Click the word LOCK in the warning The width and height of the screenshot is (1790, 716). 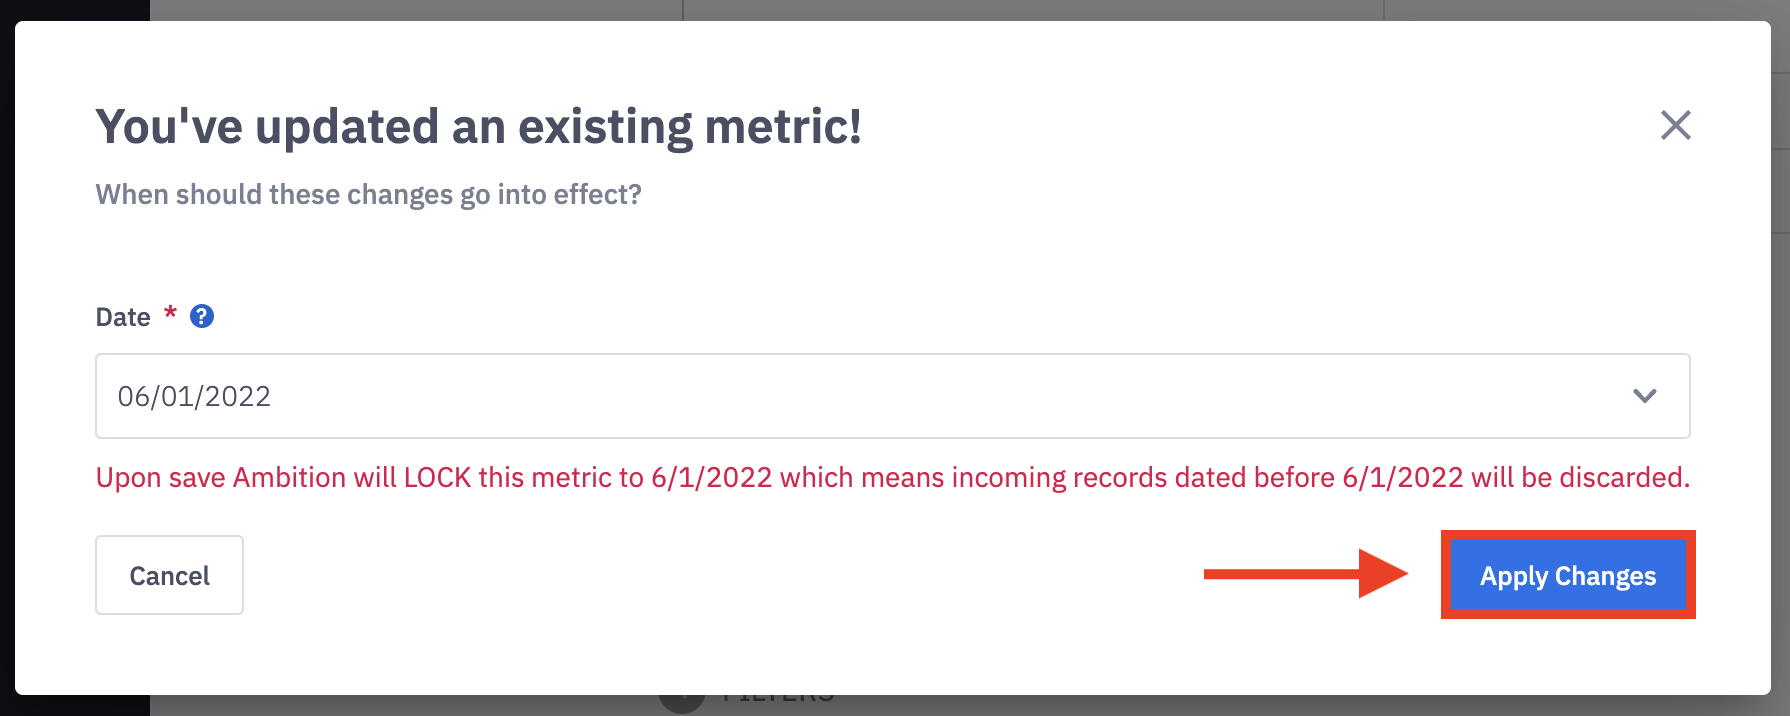click(437, 478)
